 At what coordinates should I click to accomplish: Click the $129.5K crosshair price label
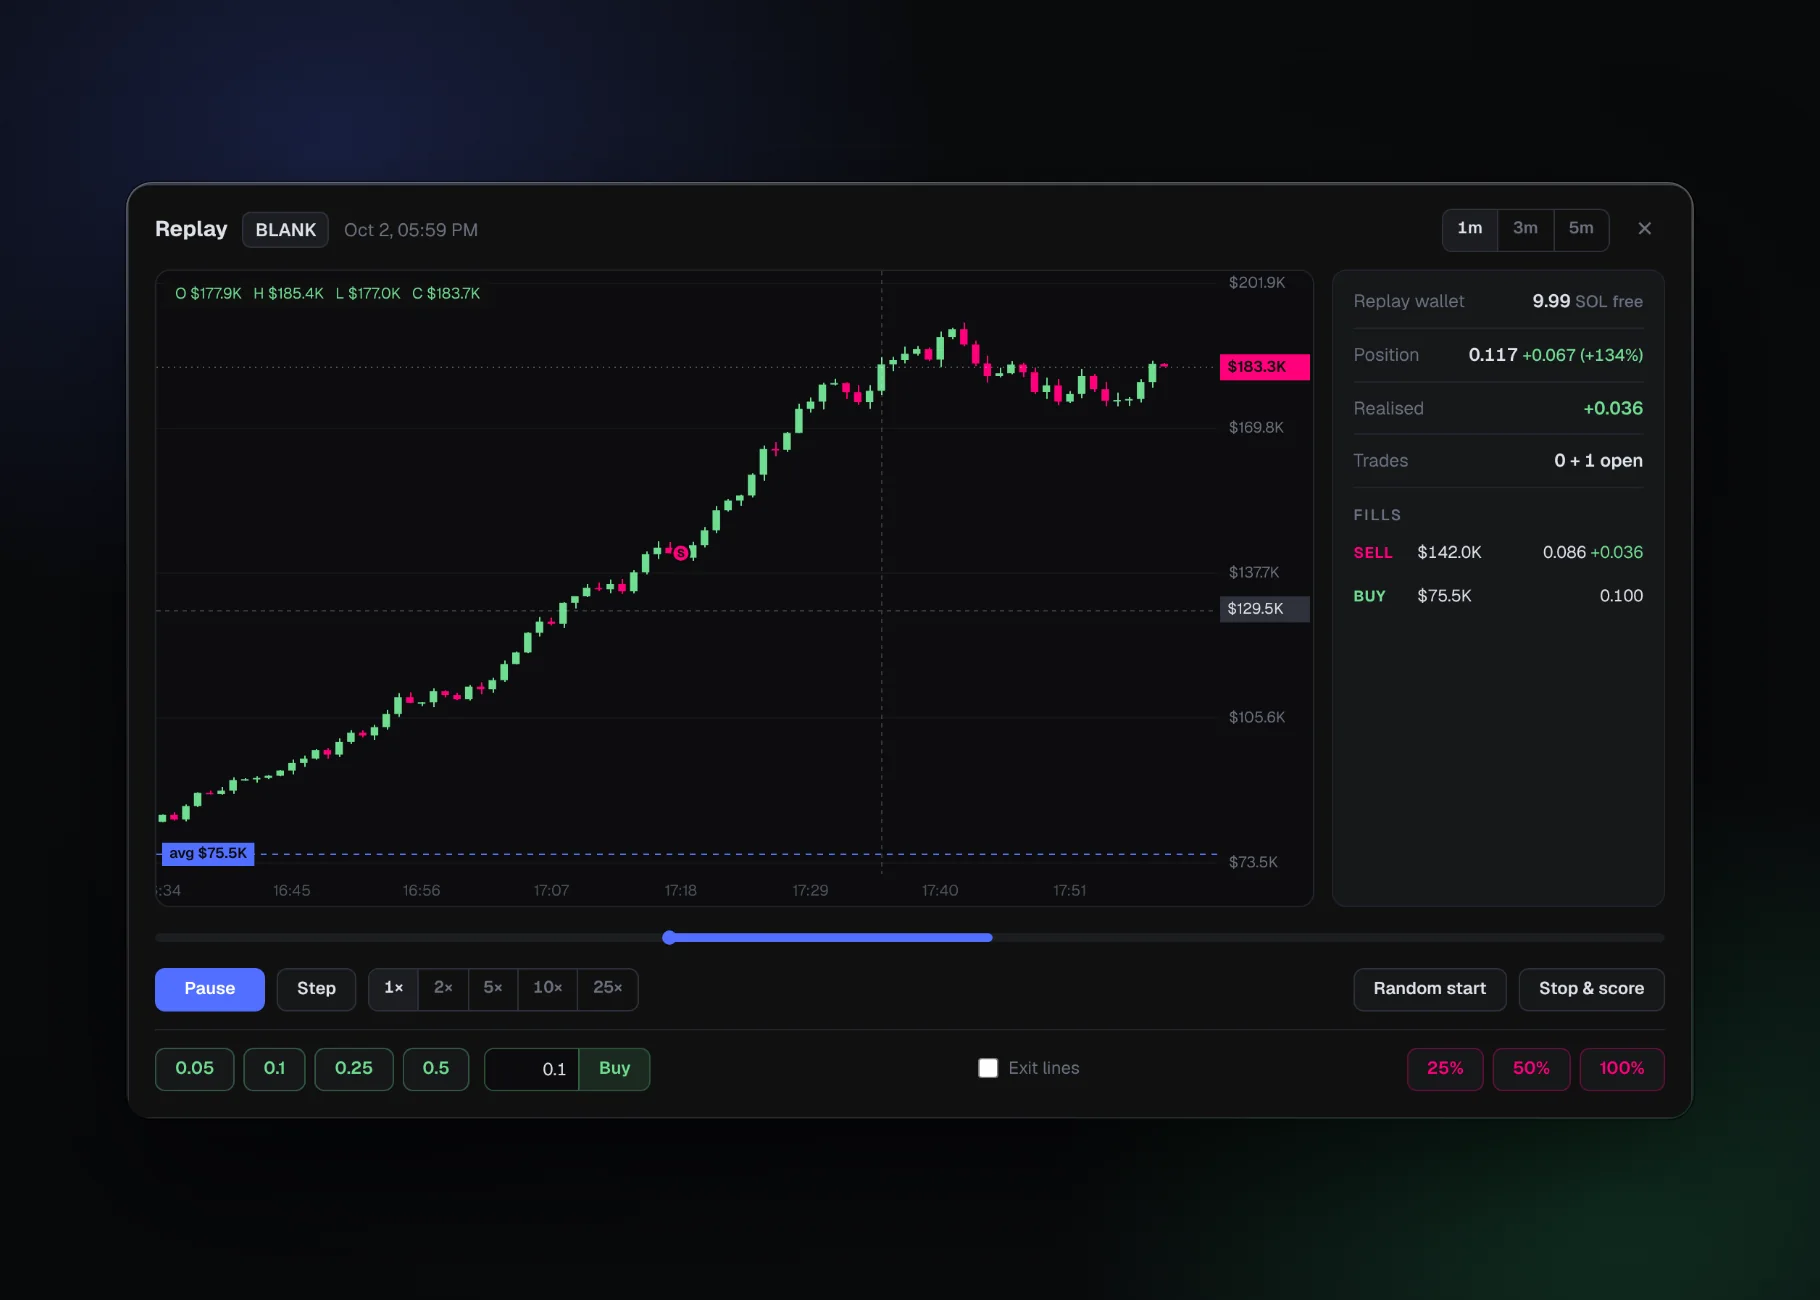[x=1264, y=609]
